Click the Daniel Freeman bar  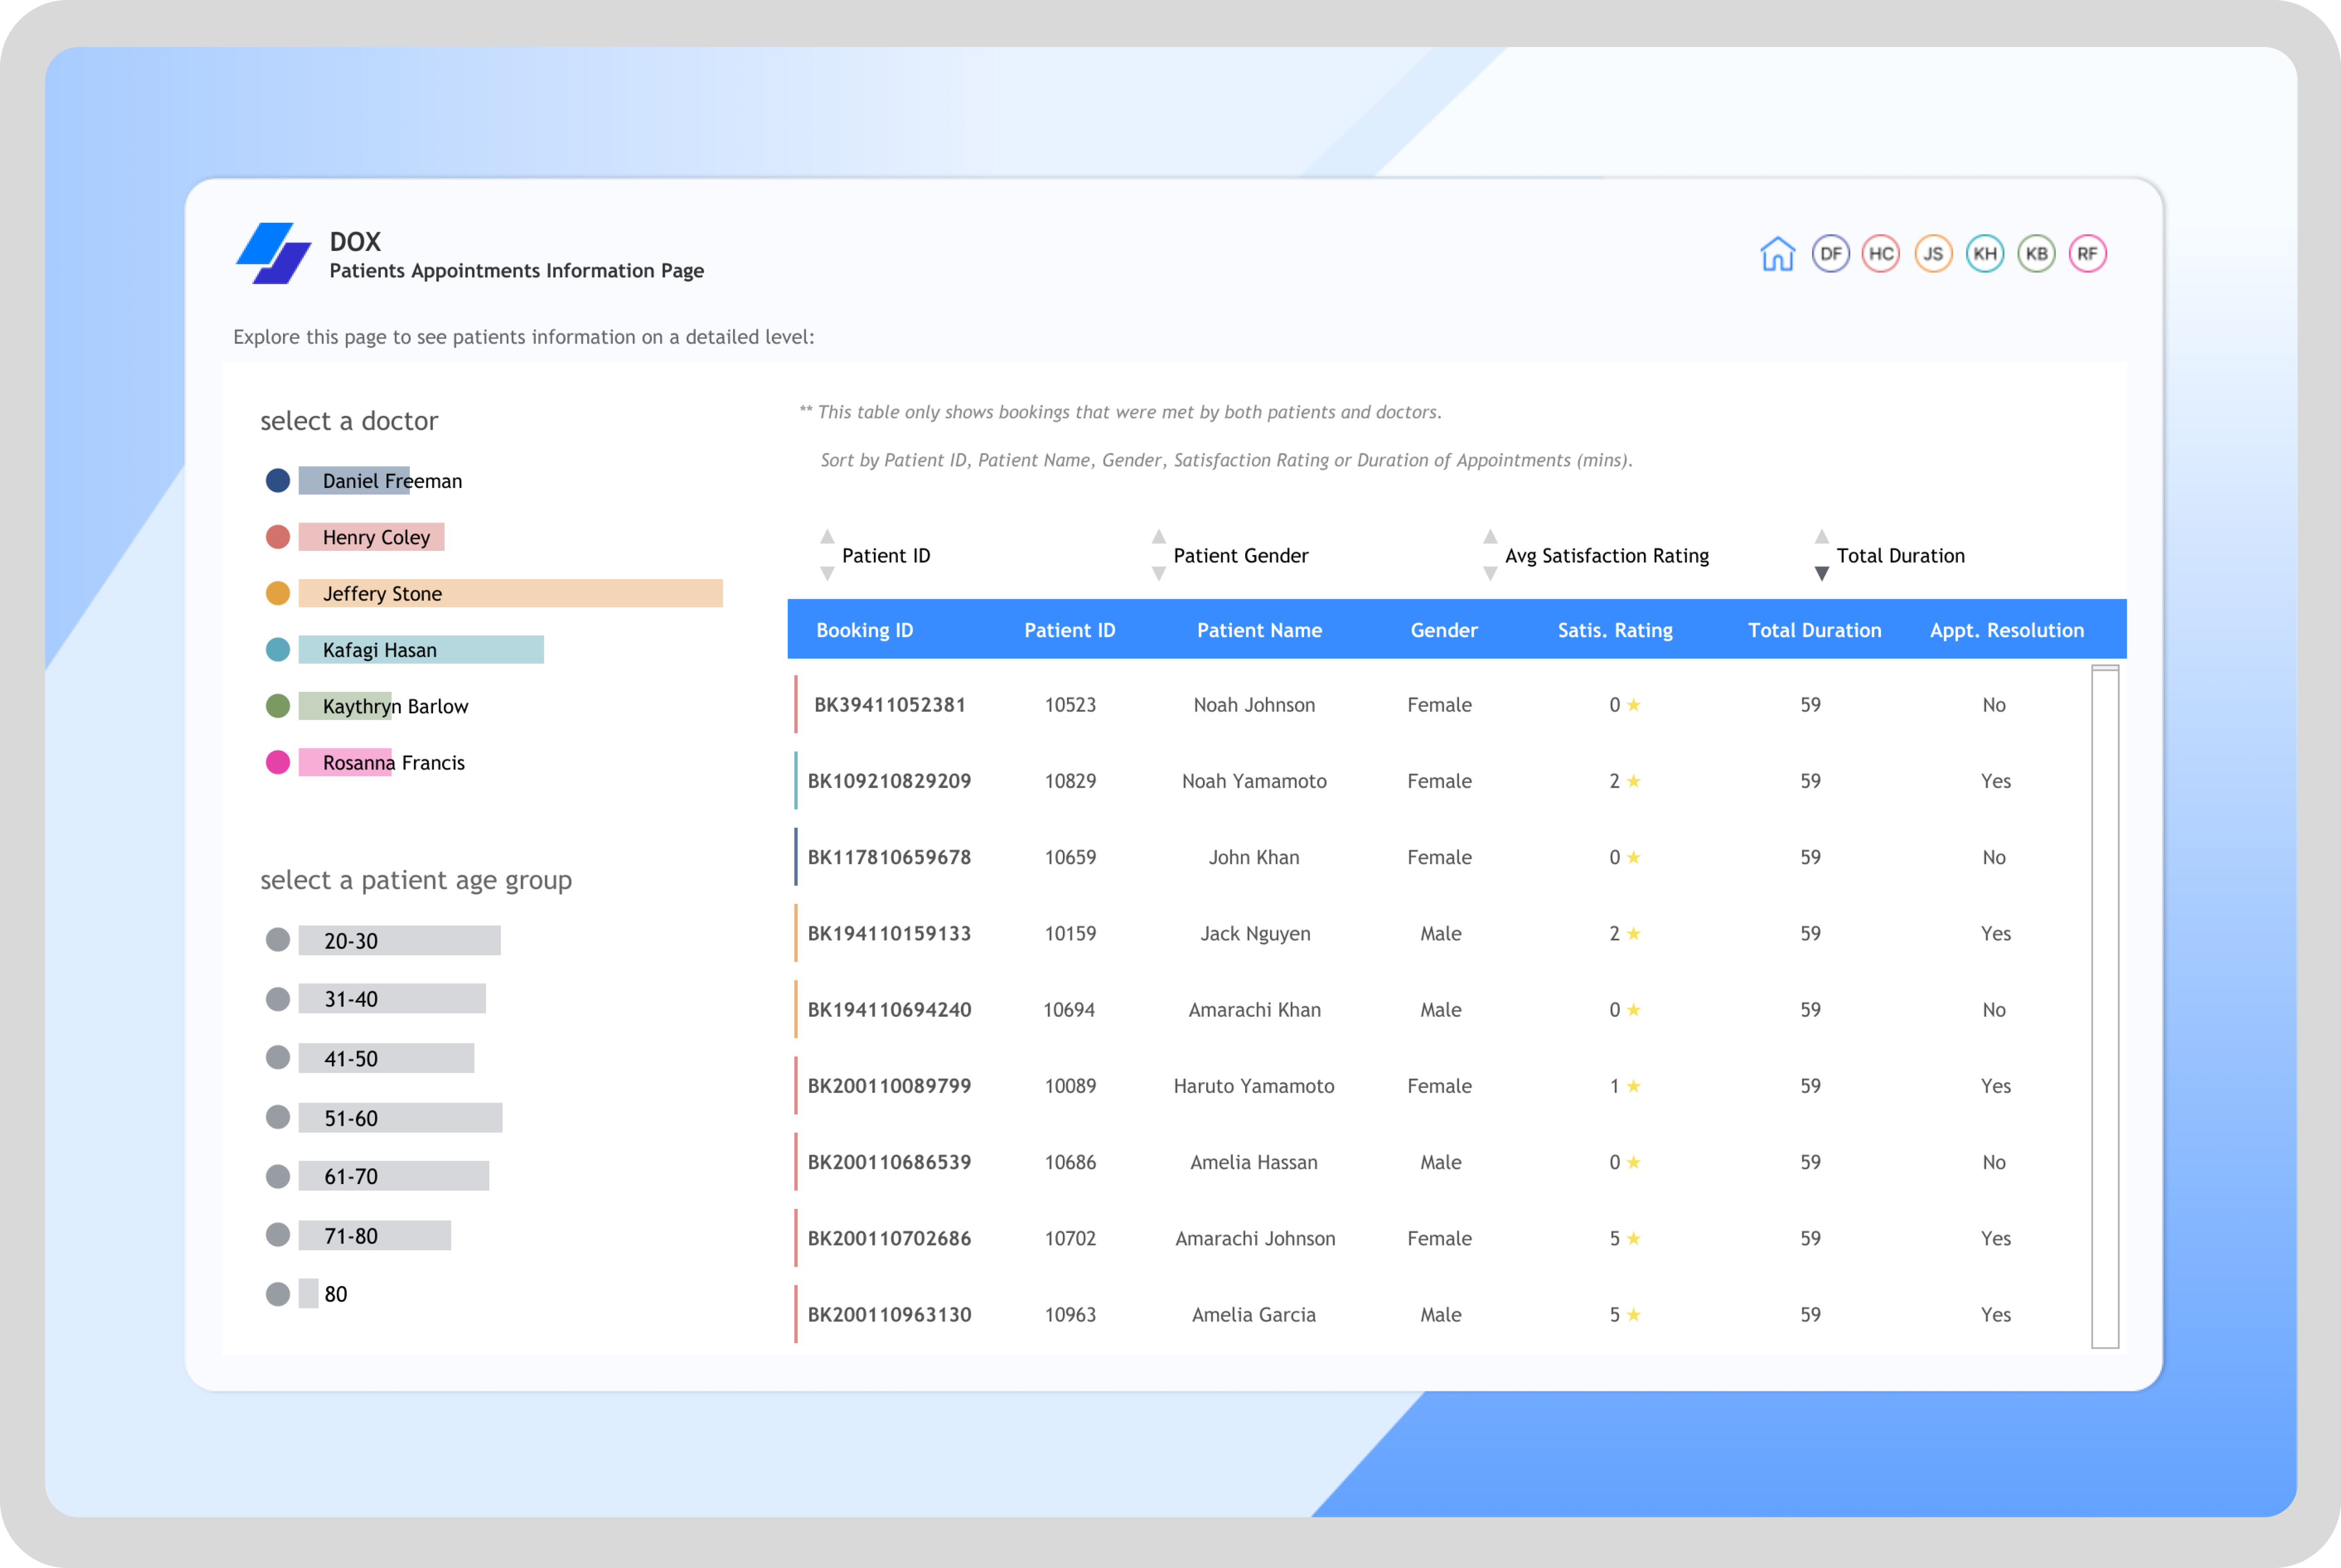point(354,481)
